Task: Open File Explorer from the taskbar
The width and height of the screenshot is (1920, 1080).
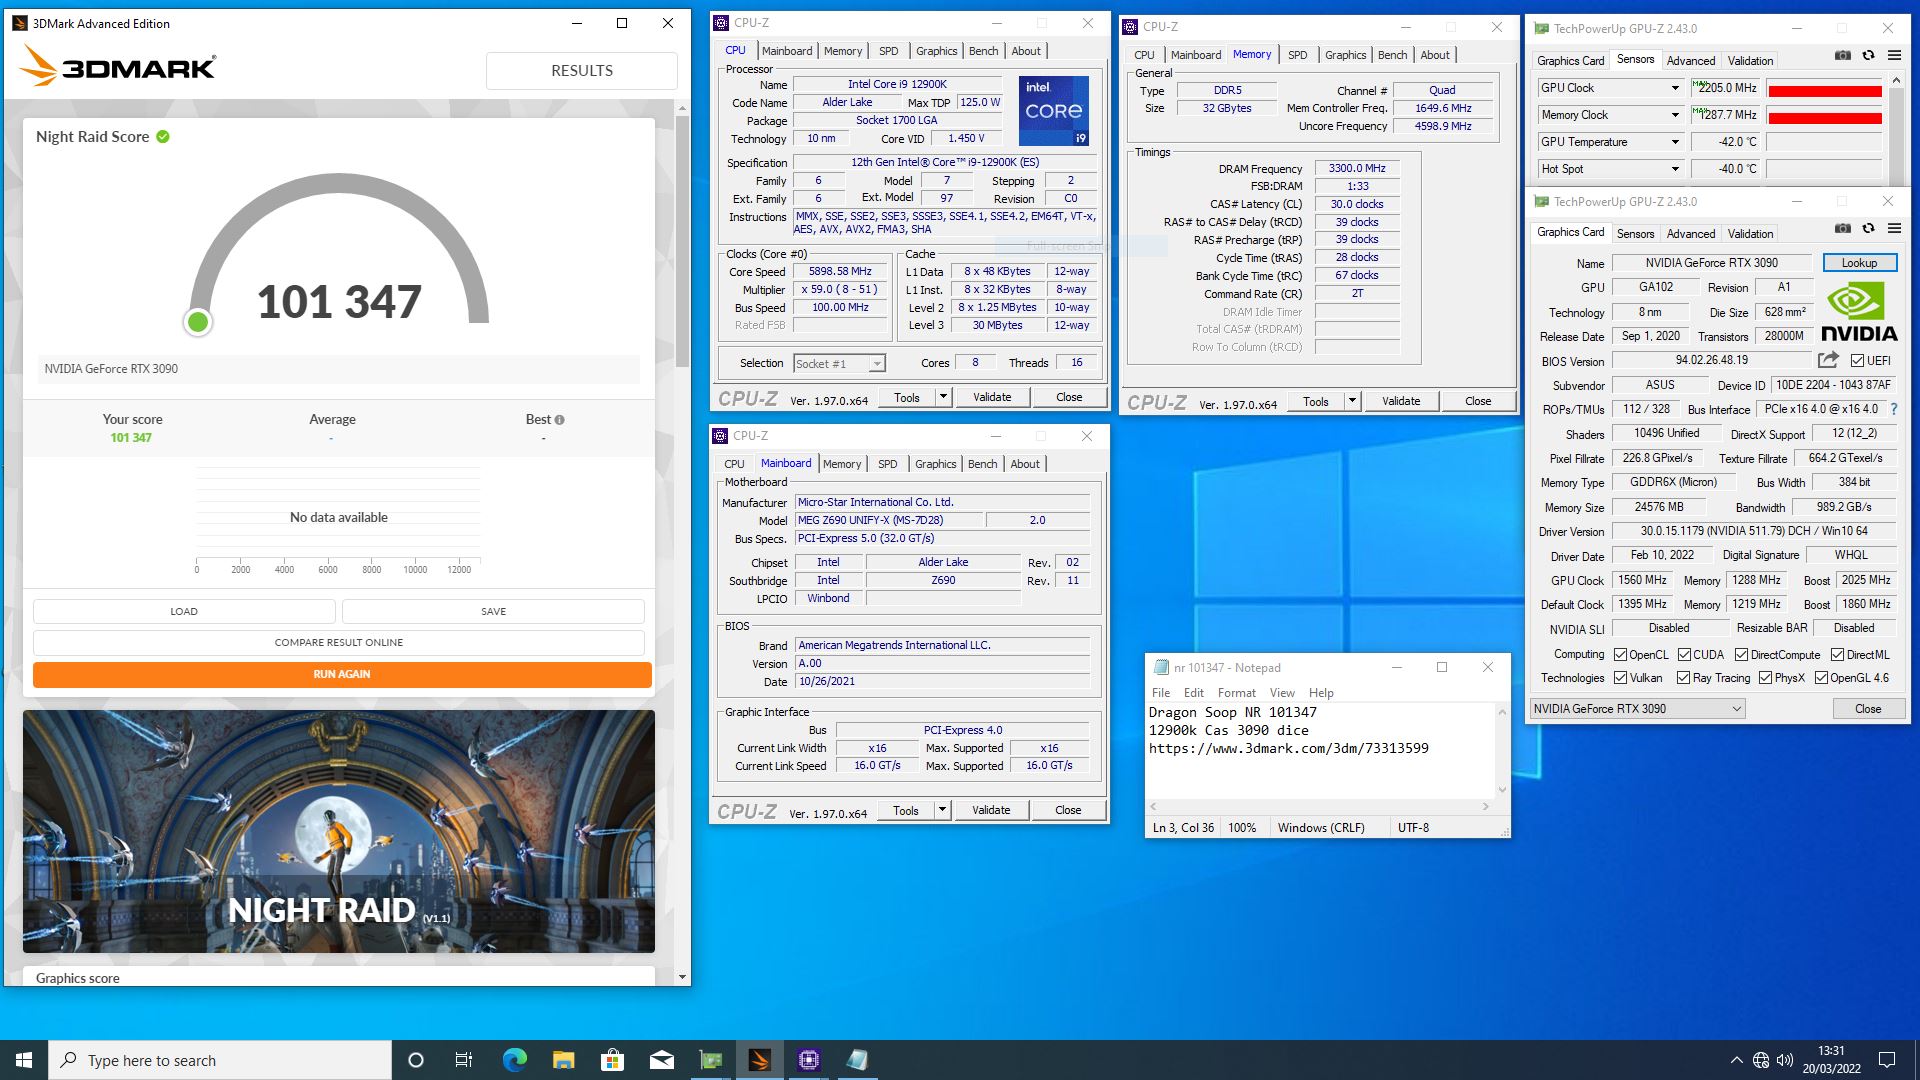Action: point(563,1060)
